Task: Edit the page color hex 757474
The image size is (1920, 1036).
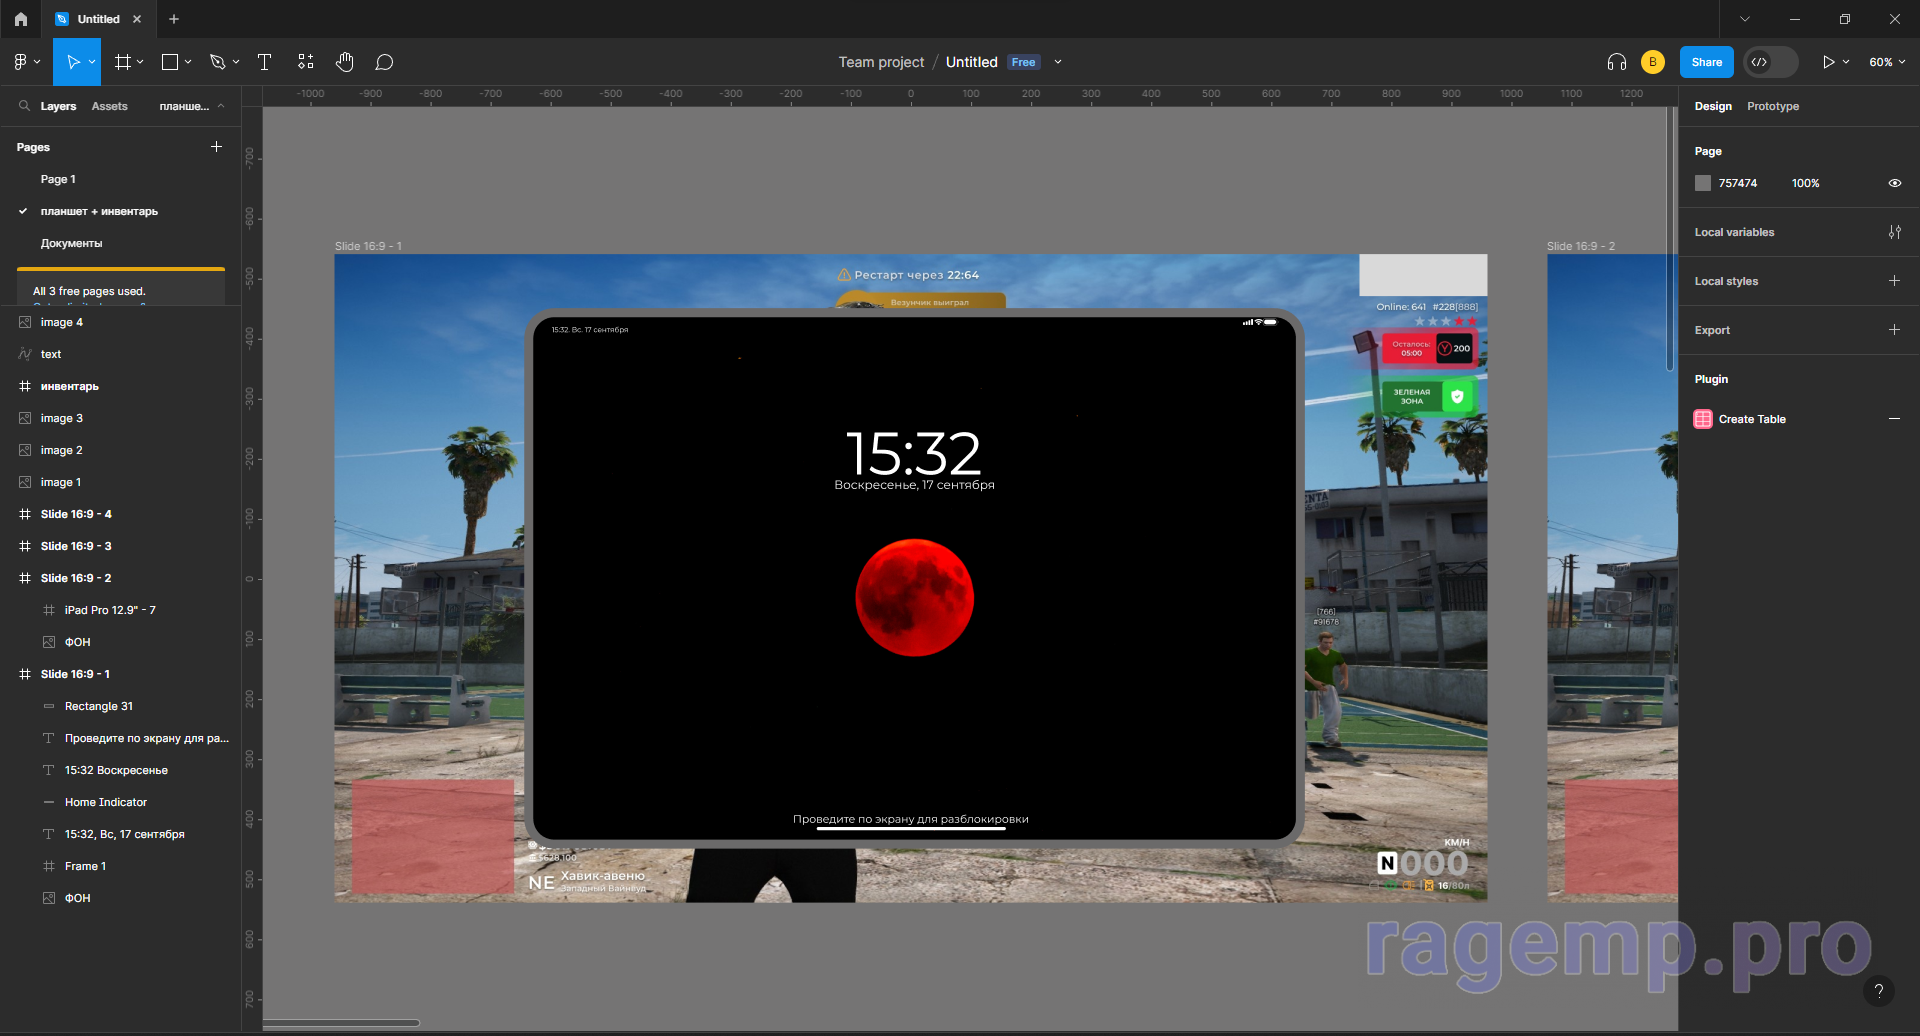Action: (1738, 183)
